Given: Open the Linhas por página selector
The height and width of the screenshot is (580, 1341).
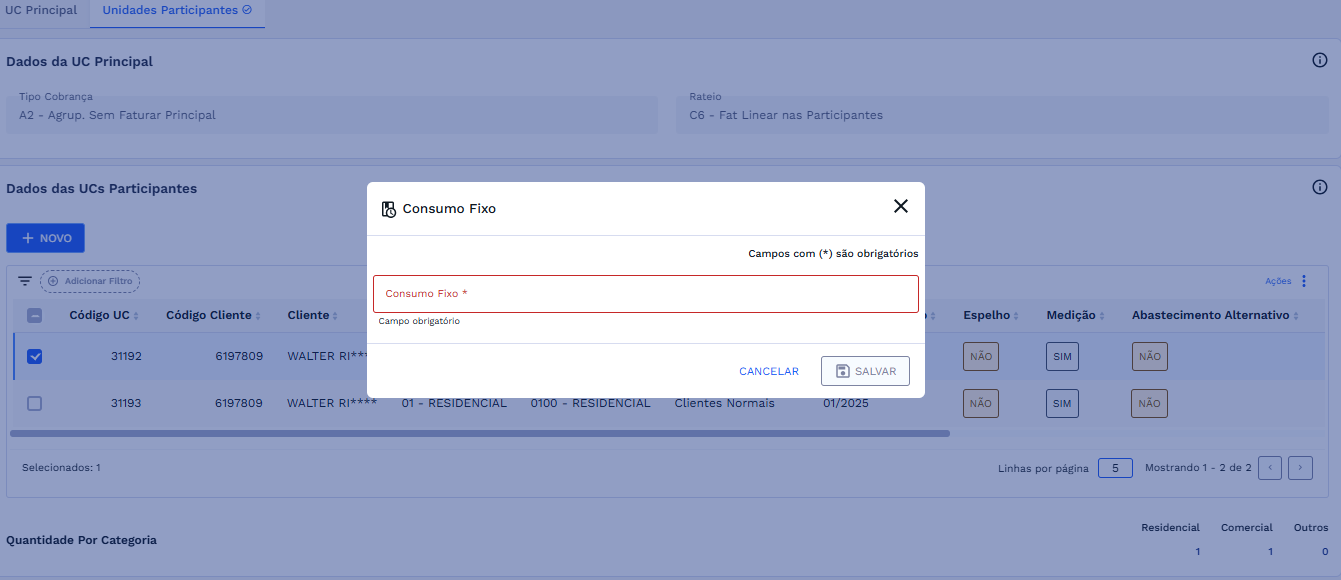Looking at the screenshot, I should (1114, 468).
